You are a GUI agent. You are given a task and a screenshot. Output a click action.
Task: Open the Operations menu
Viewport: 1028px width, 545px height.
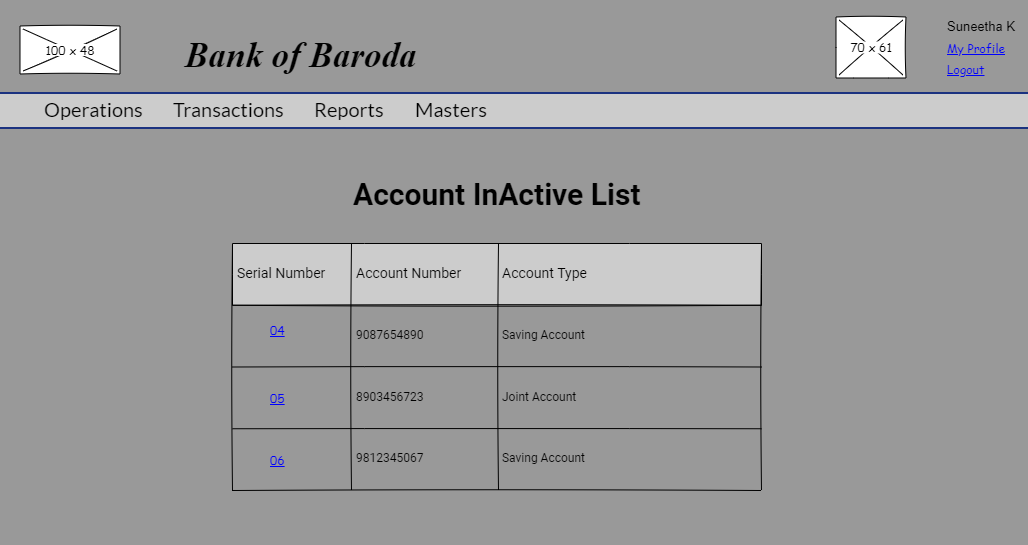point(93,110)
